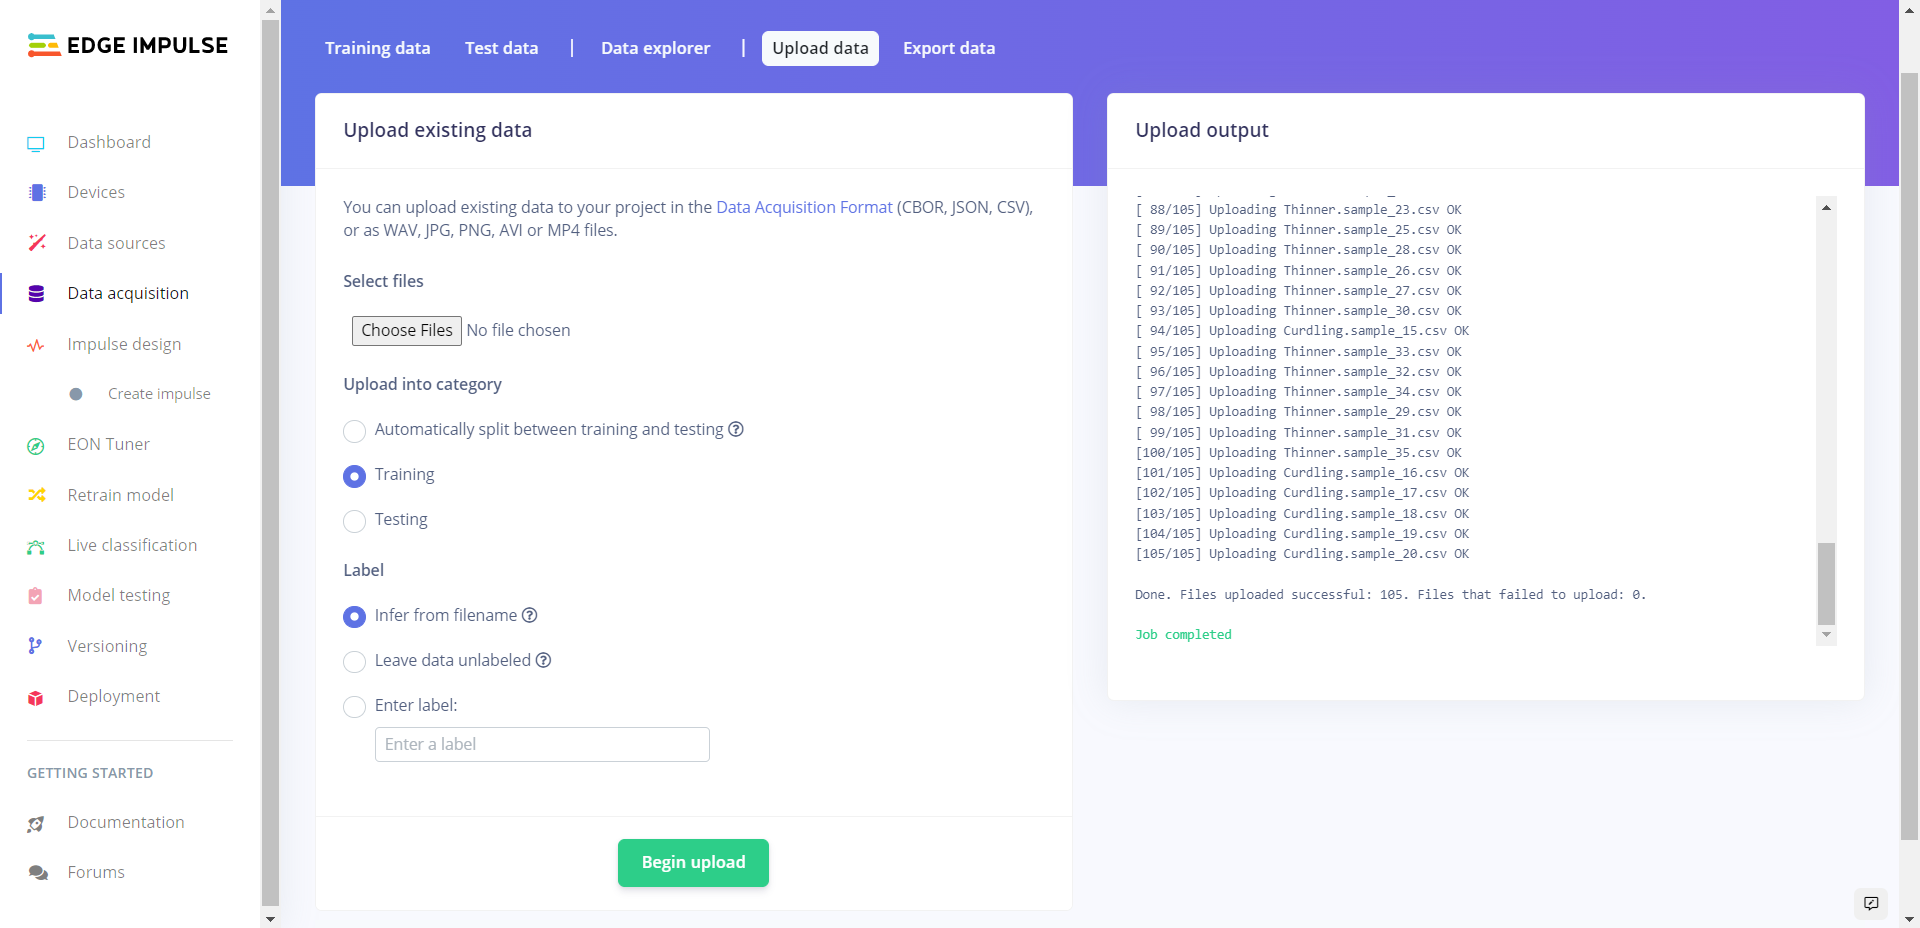Open the Retrain model page
Viewport: 1920px width, 928px height.
pyautogui.click(x=120, y=495)
